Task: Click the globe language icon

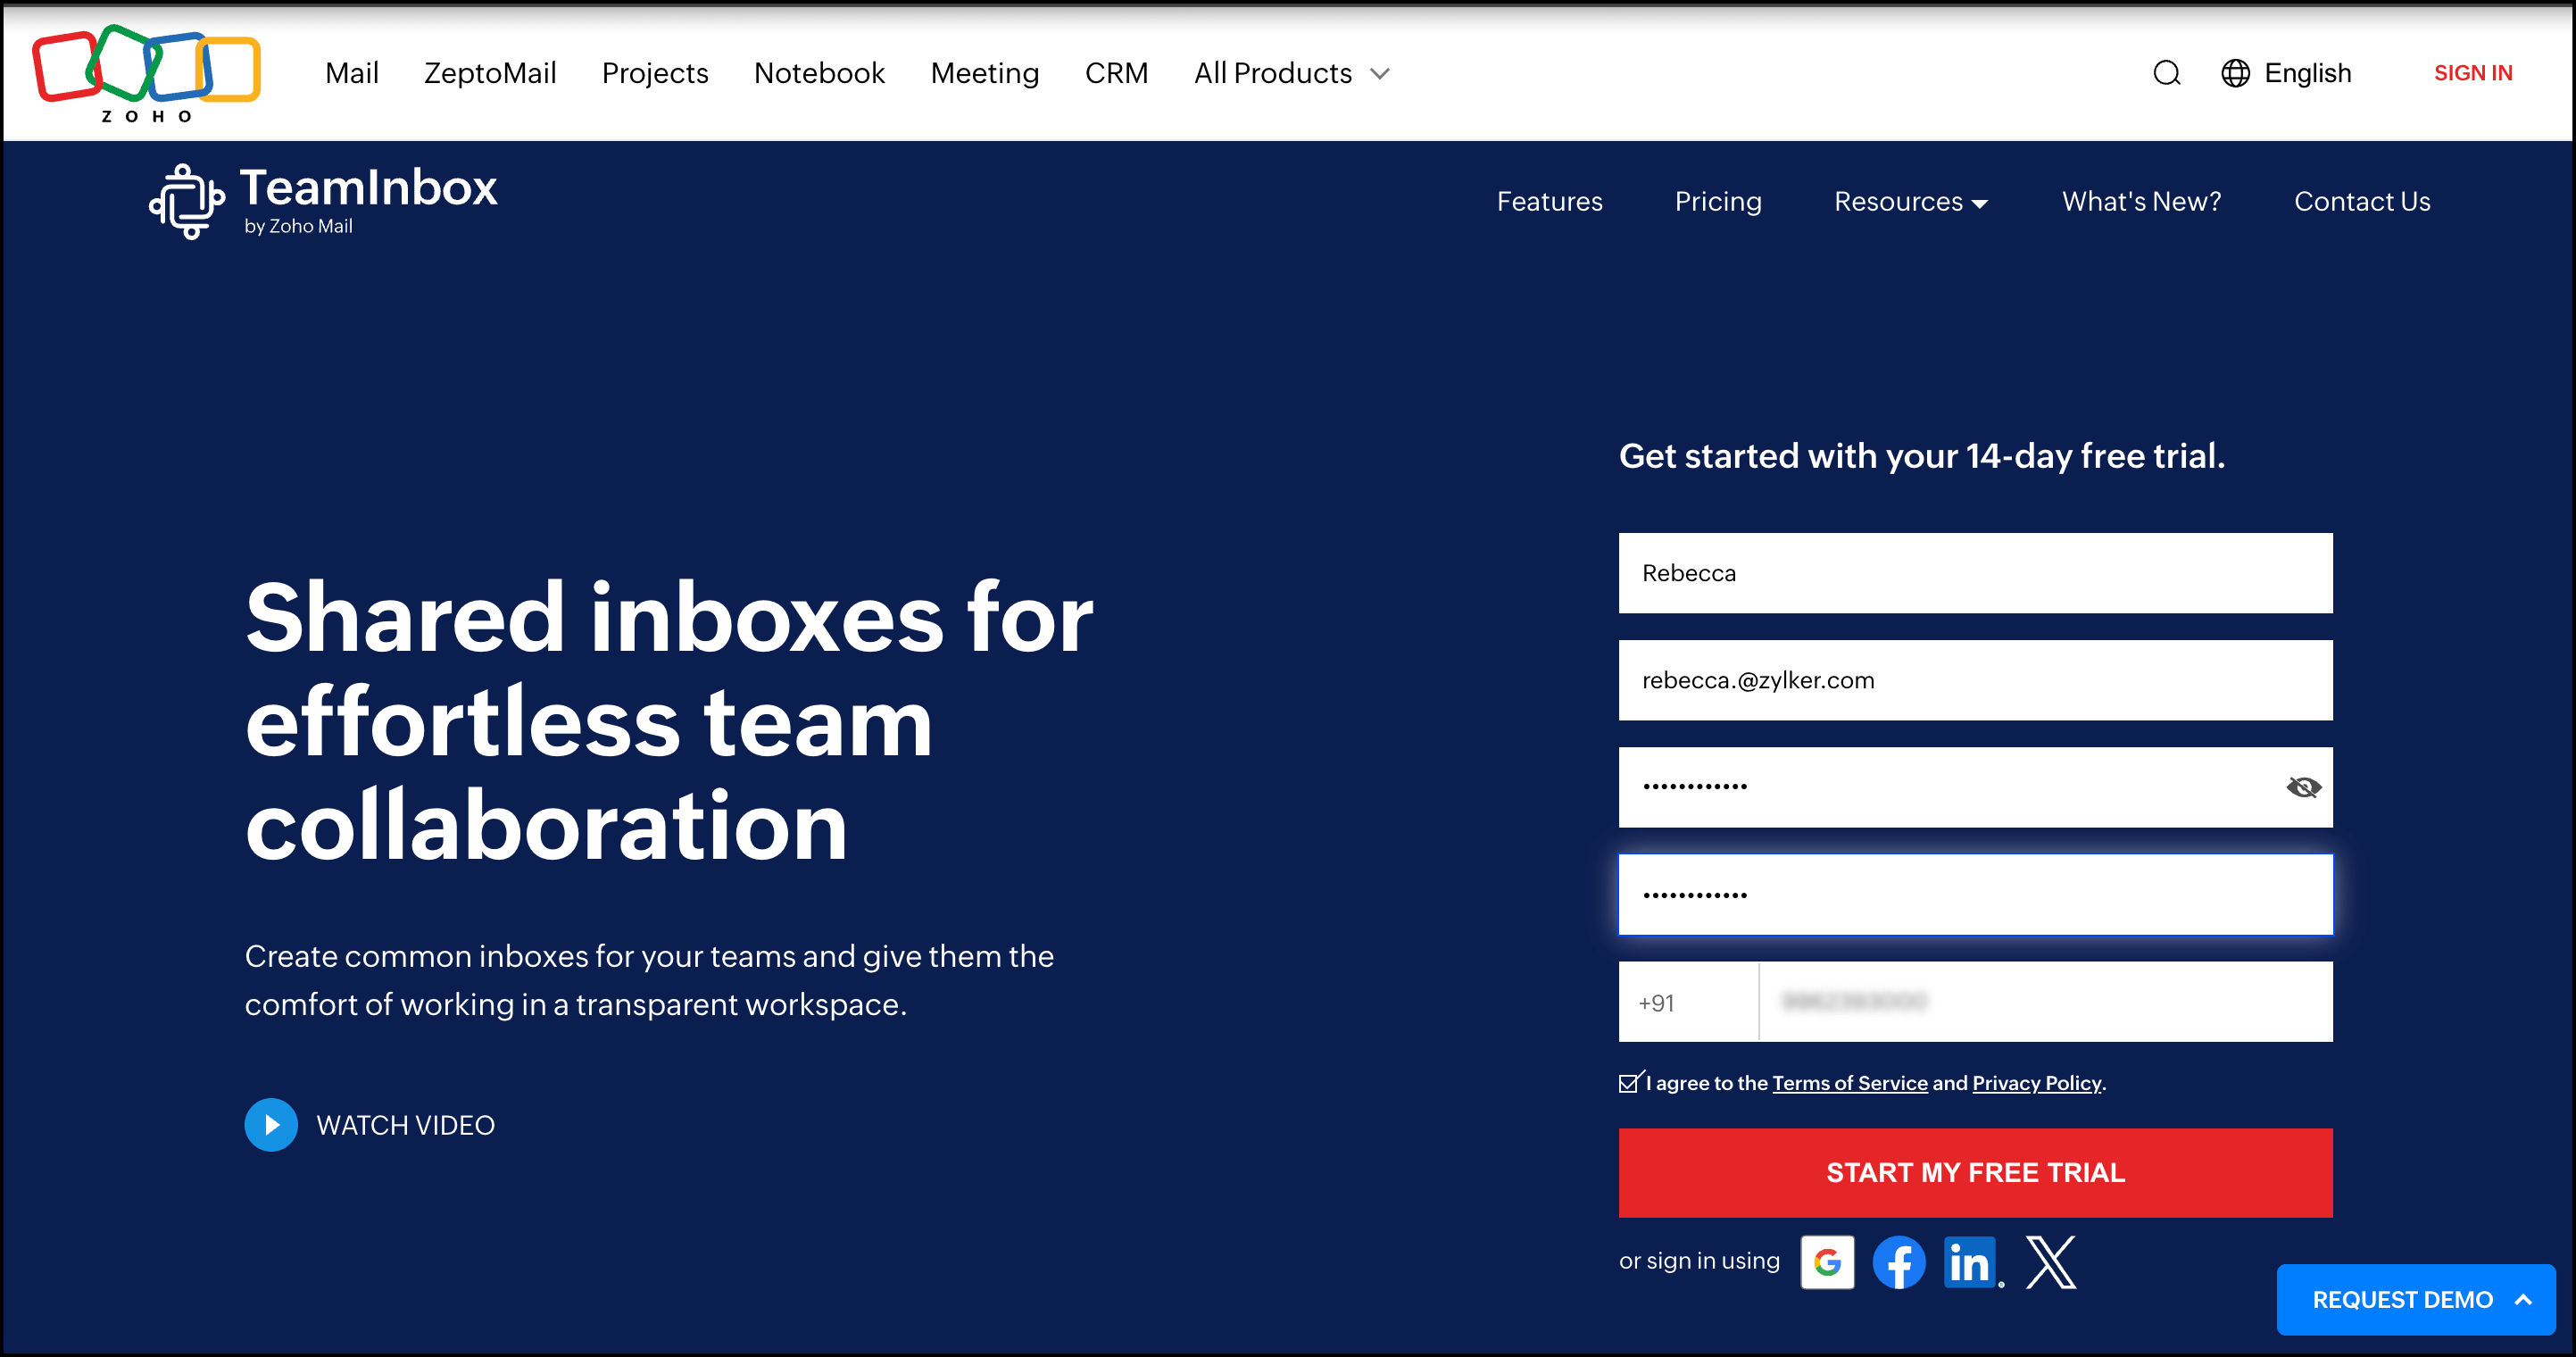Action: (2236, 73)
